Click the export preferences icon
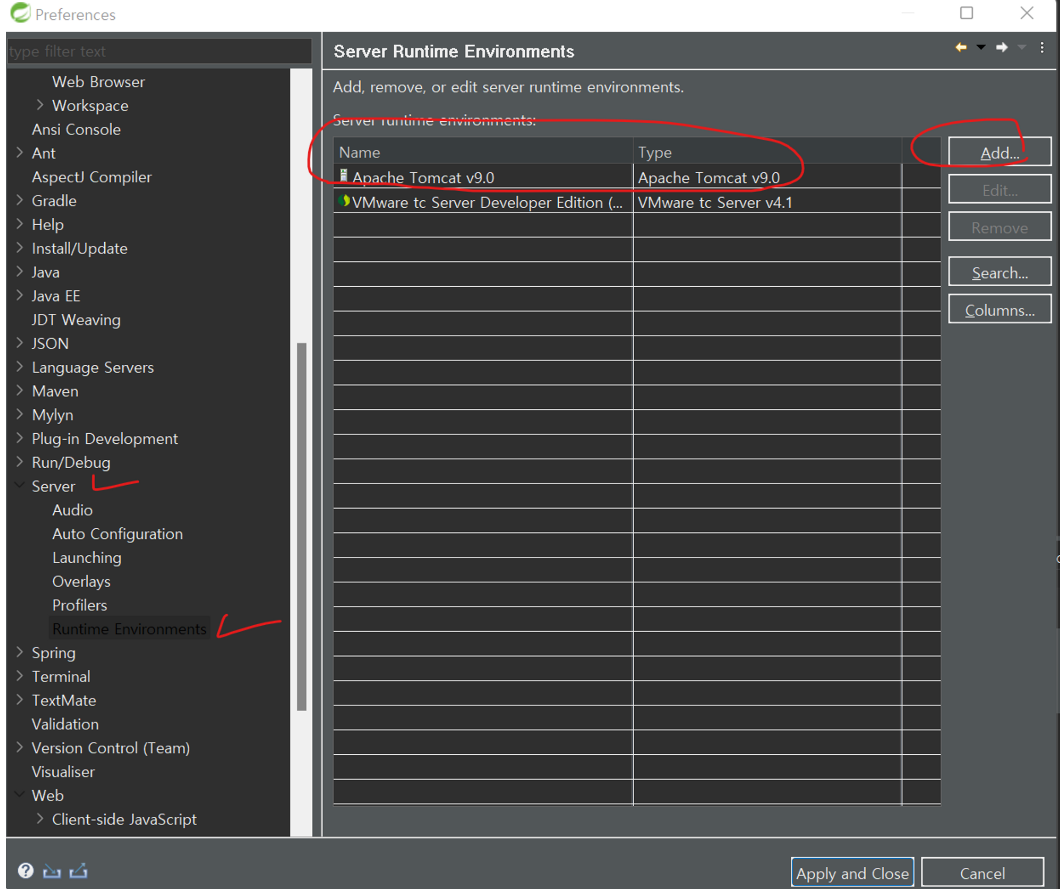This screenshot has width=1060, height=889. [78, 871]
